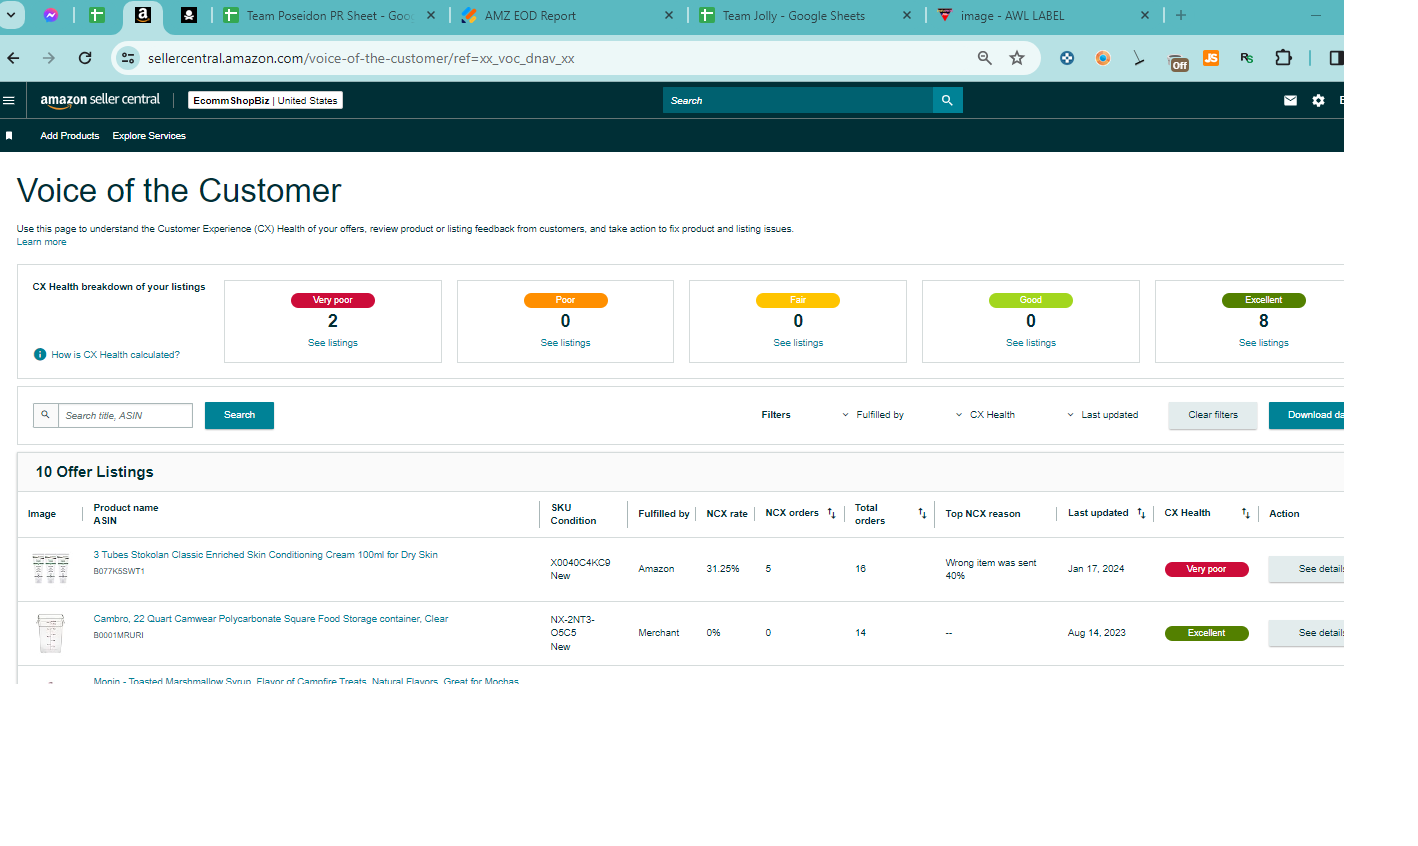Sort listings by Total orders column
1418x846 pixels.
point(922,513)
